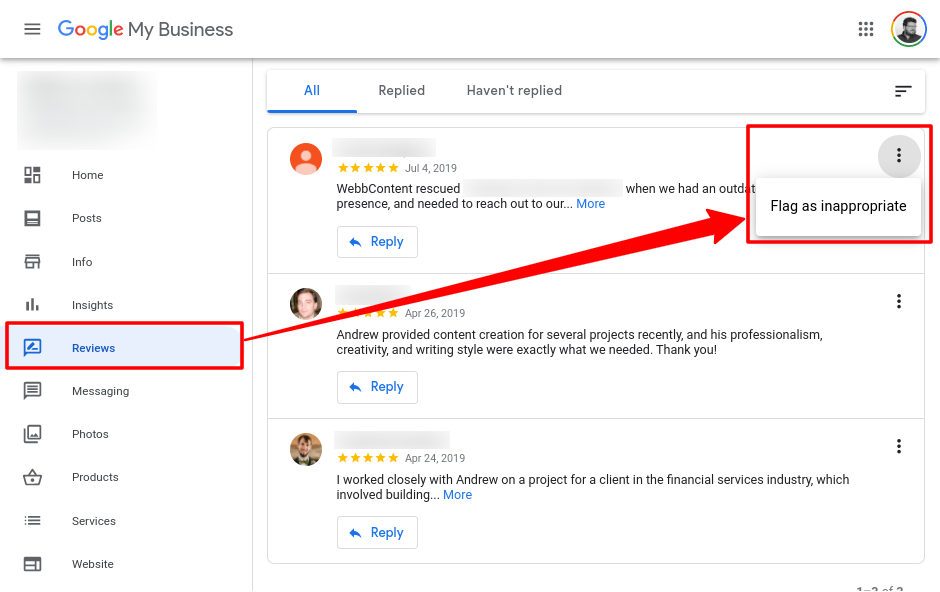Open the navigation hamburger menu
940x592 pixels.
[x=32, y=29]
